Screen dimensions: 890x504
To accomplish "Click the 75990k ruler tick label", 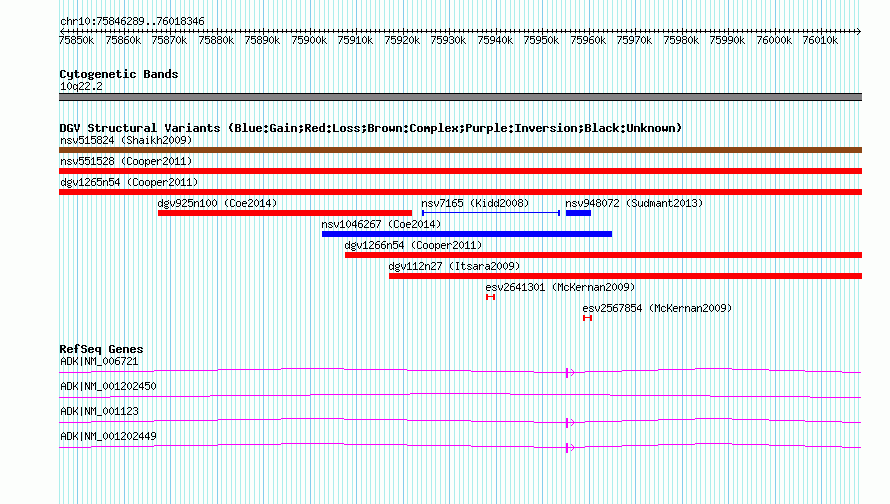I will [x=727, y=40].
